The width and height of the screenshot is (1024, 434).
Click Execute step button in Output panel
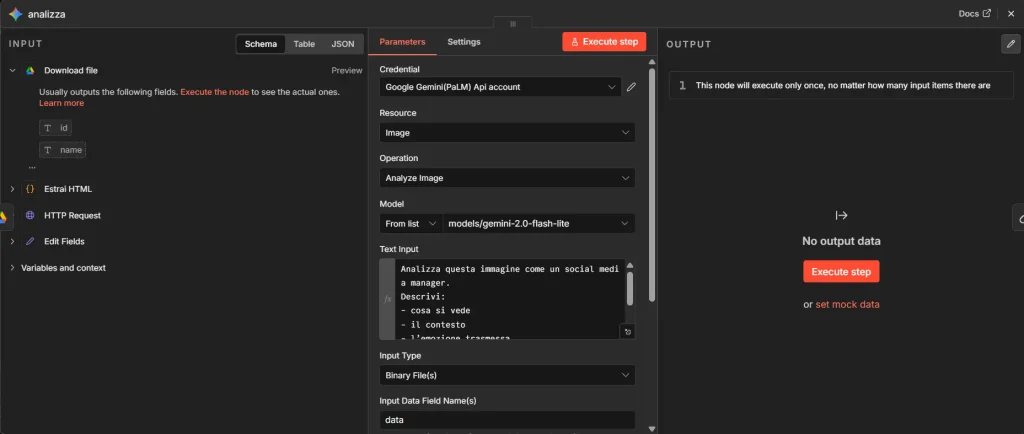coord(841,271)
